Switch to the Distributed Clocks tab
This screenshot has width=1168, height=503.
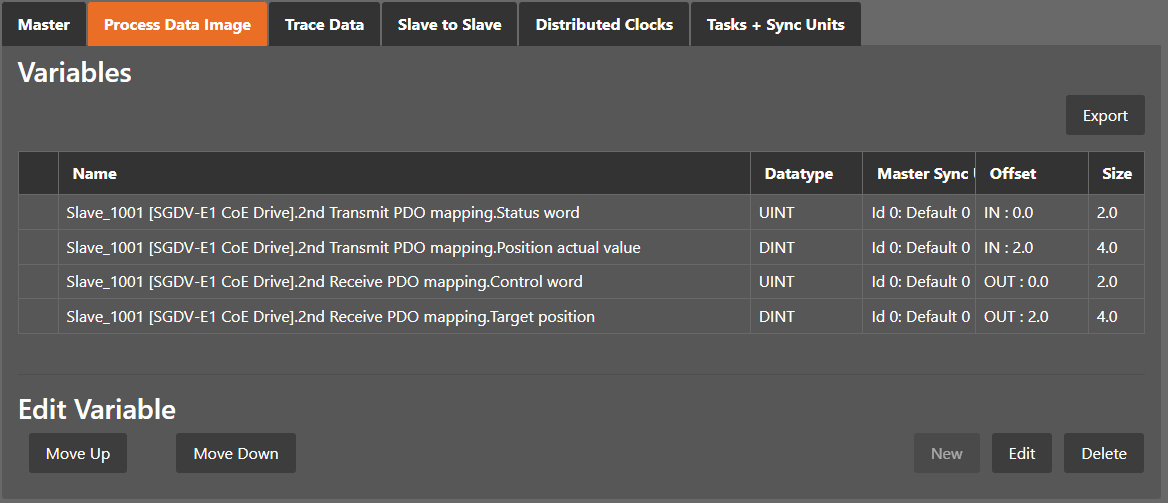click(604, 24)
